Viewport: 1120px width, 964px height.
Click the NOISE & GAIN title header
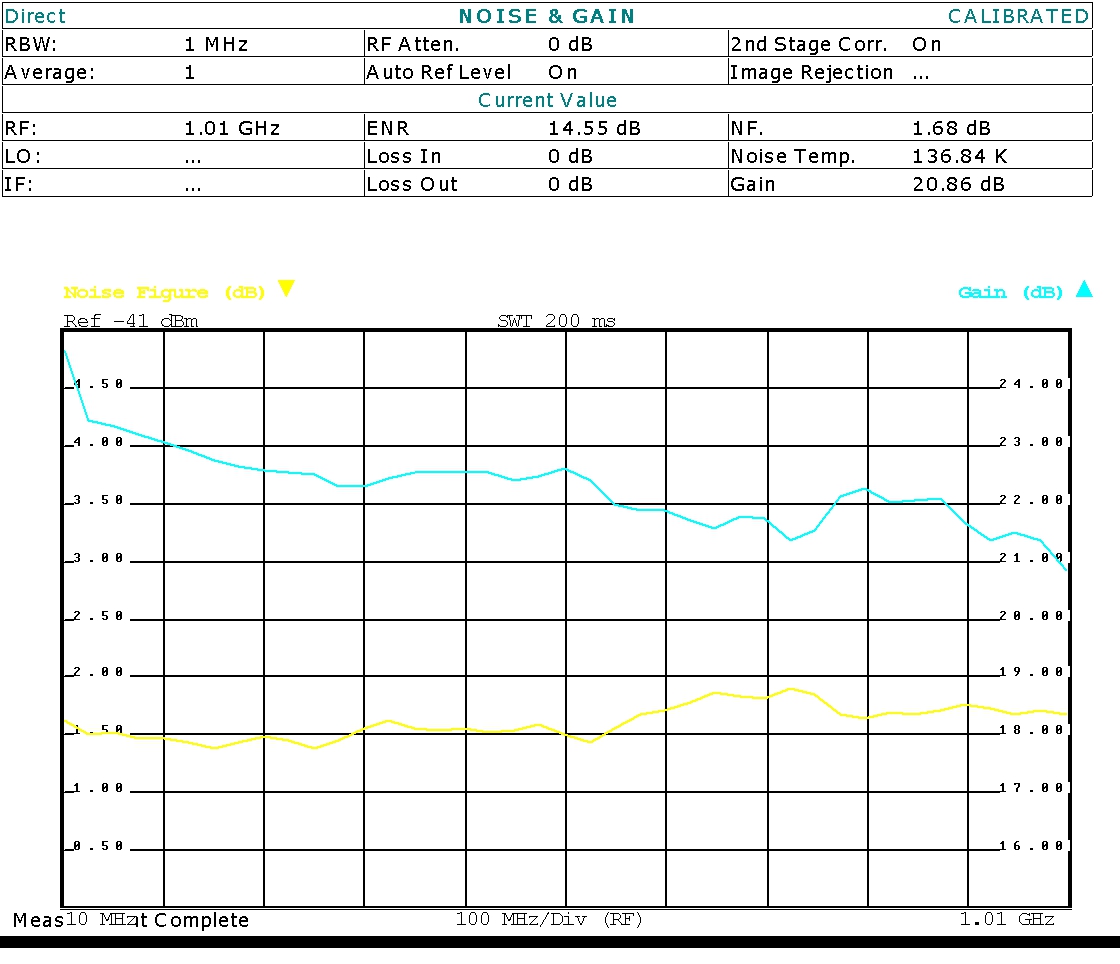pyautogui.click(x=547, y=16)
